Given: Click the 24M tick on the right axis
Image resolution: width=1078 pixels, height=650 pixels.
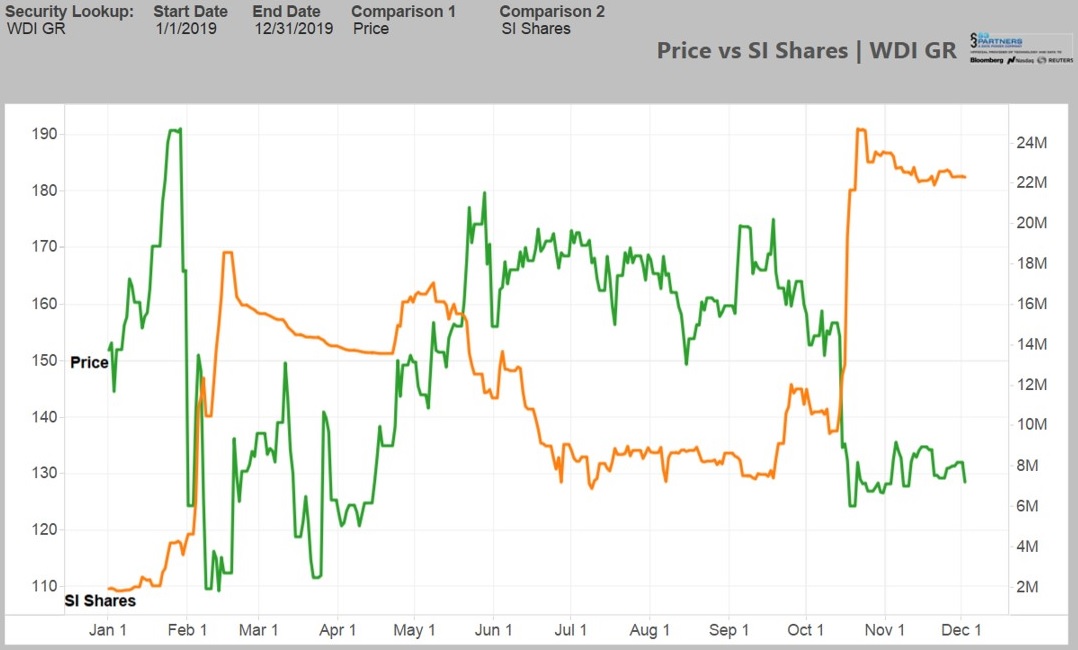Looking at the screenshot, I should point(1031,142).
